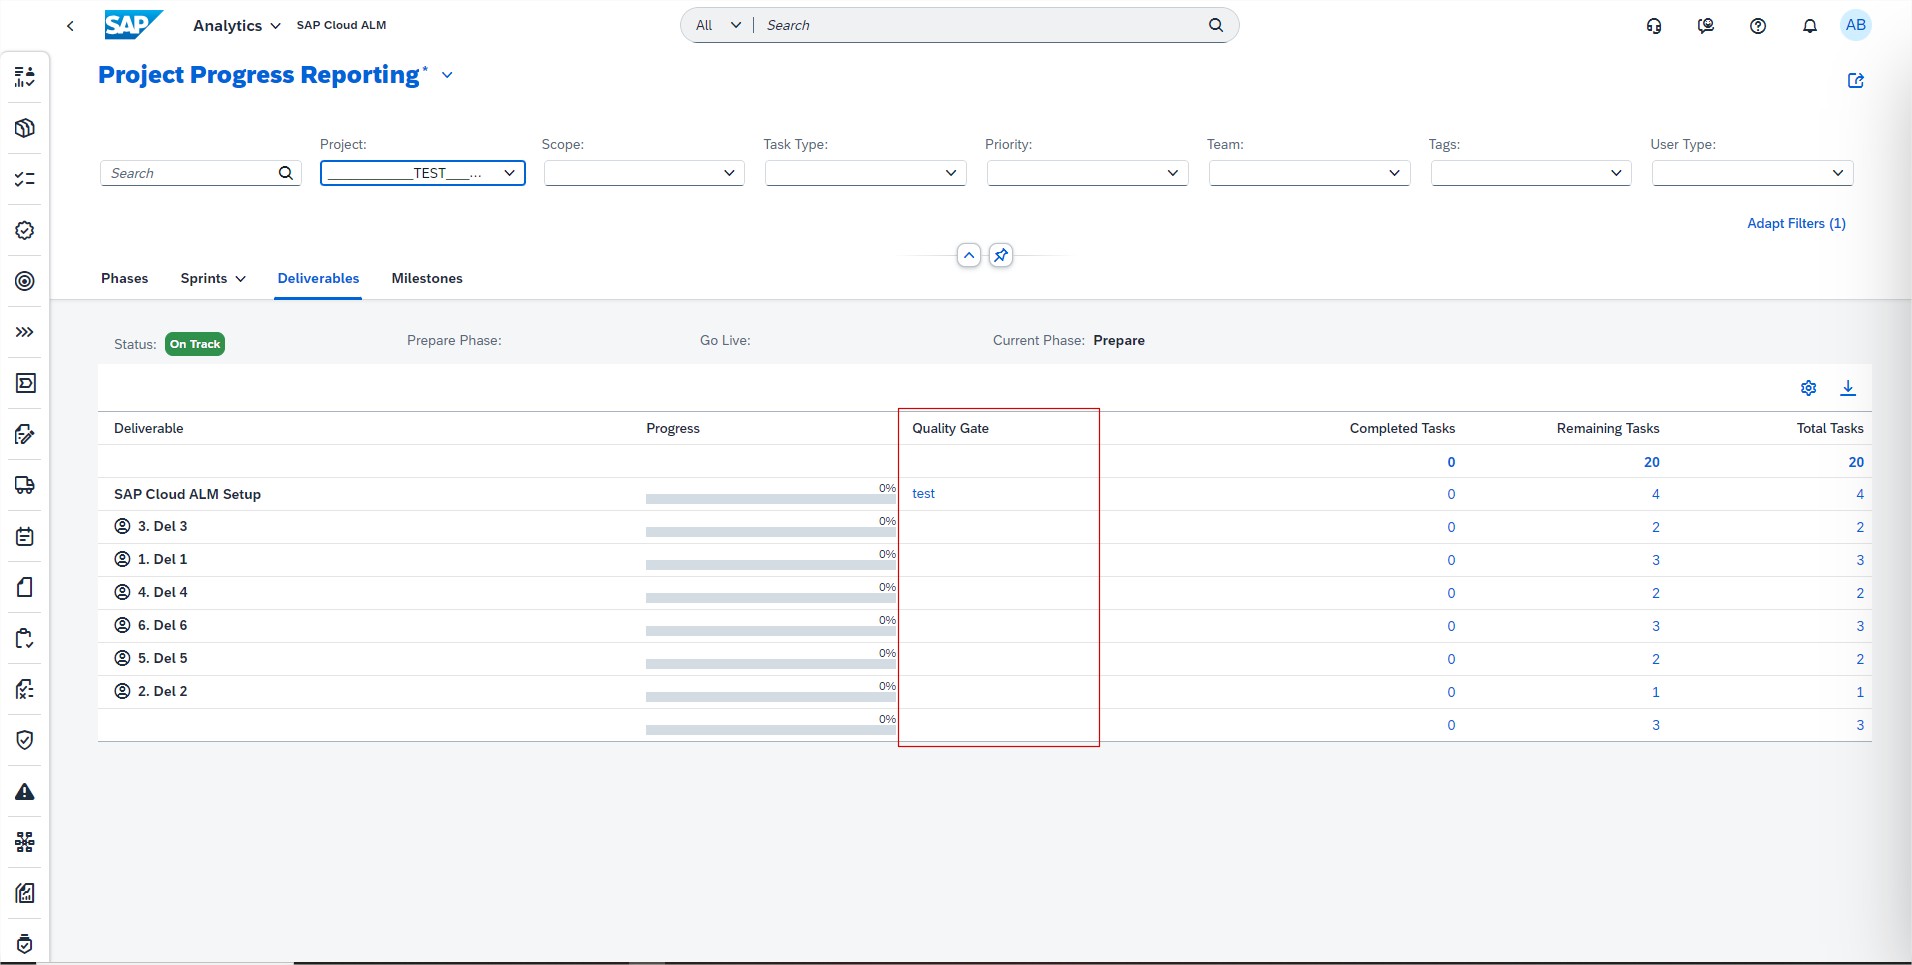Open the help question mark icon
The image size is (1912, 965).
[x=1757, y=26]
